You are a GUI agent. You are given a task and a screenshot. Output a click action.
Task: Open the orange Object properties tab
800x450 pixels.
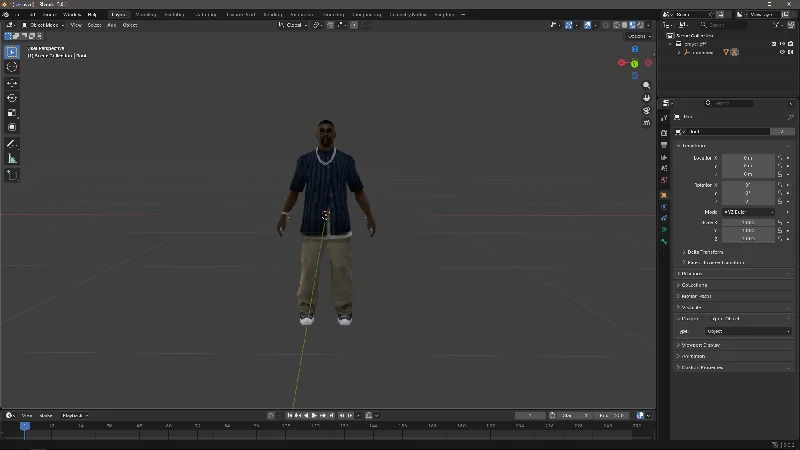pos(664,195)
